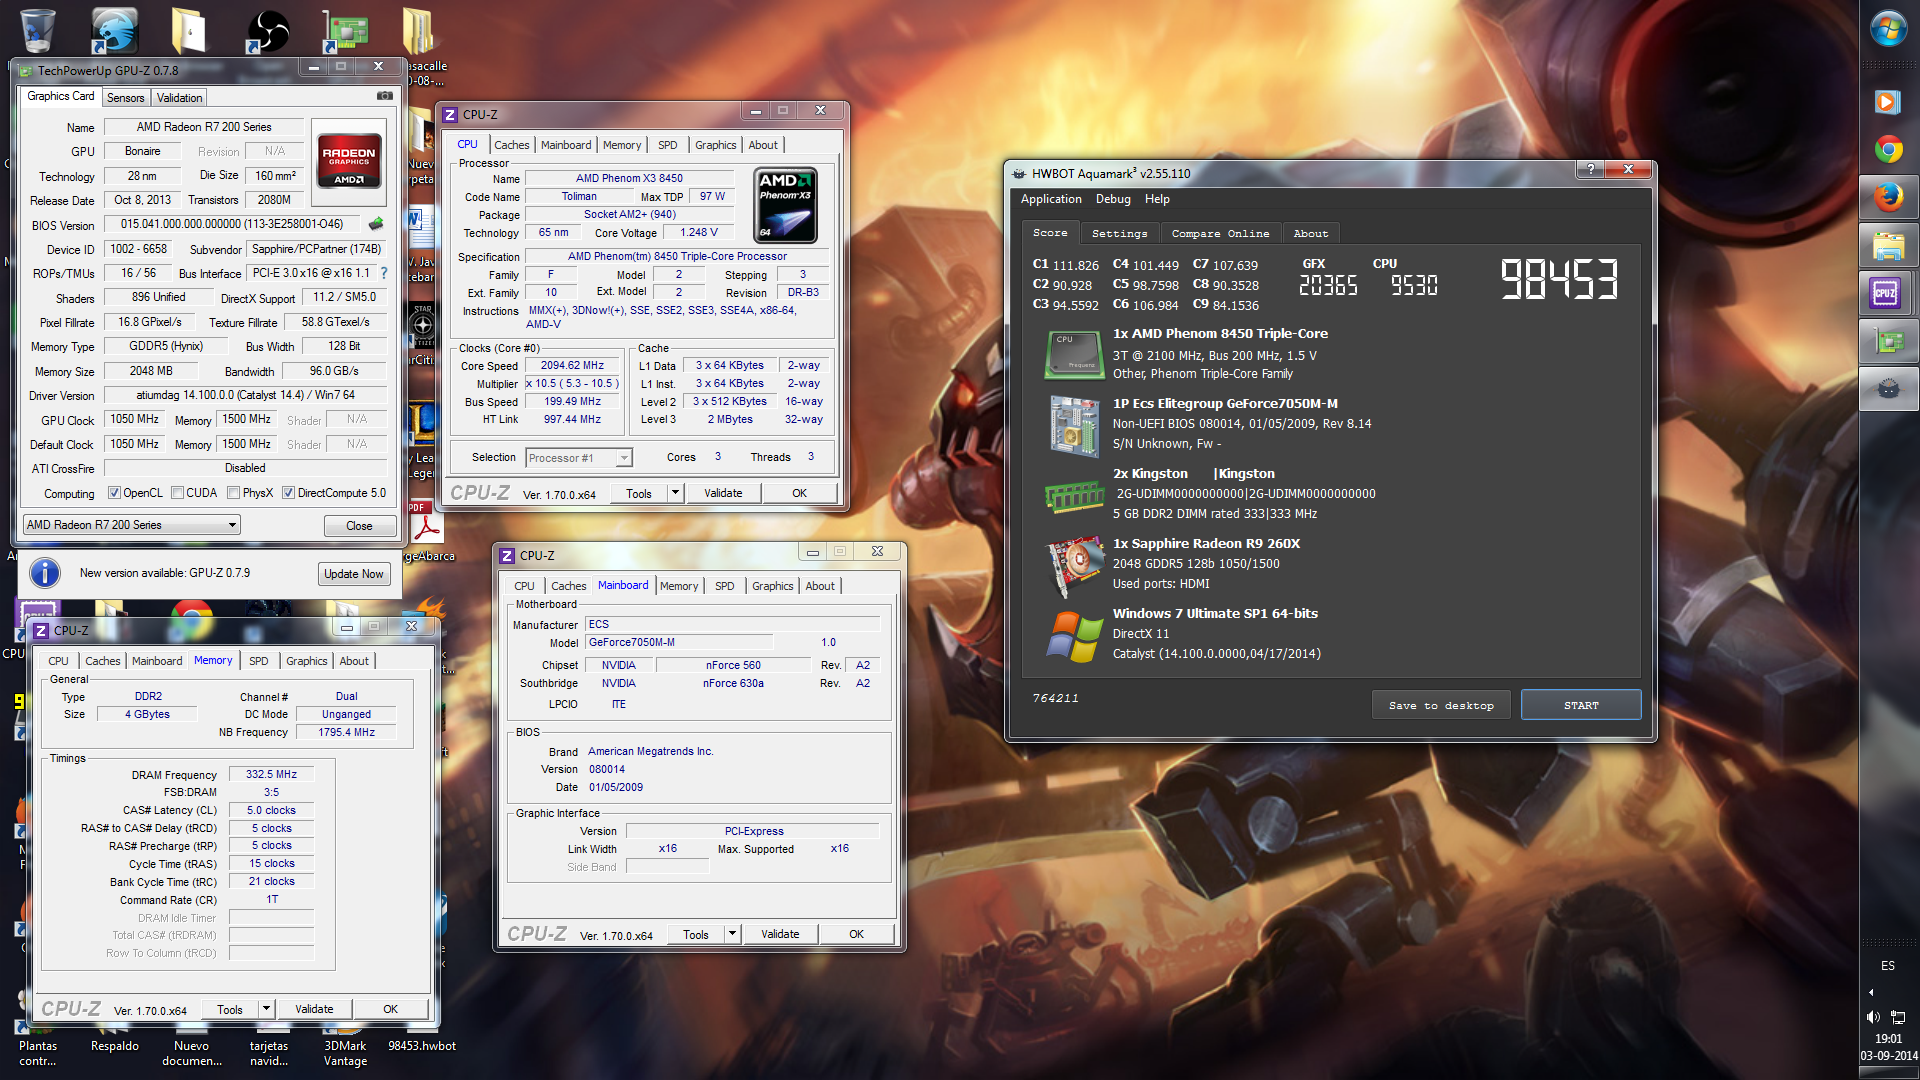Open Windows Media Player from the taskbar
Viewport: 1920px width, 1080px height.
coord(1888,101)
